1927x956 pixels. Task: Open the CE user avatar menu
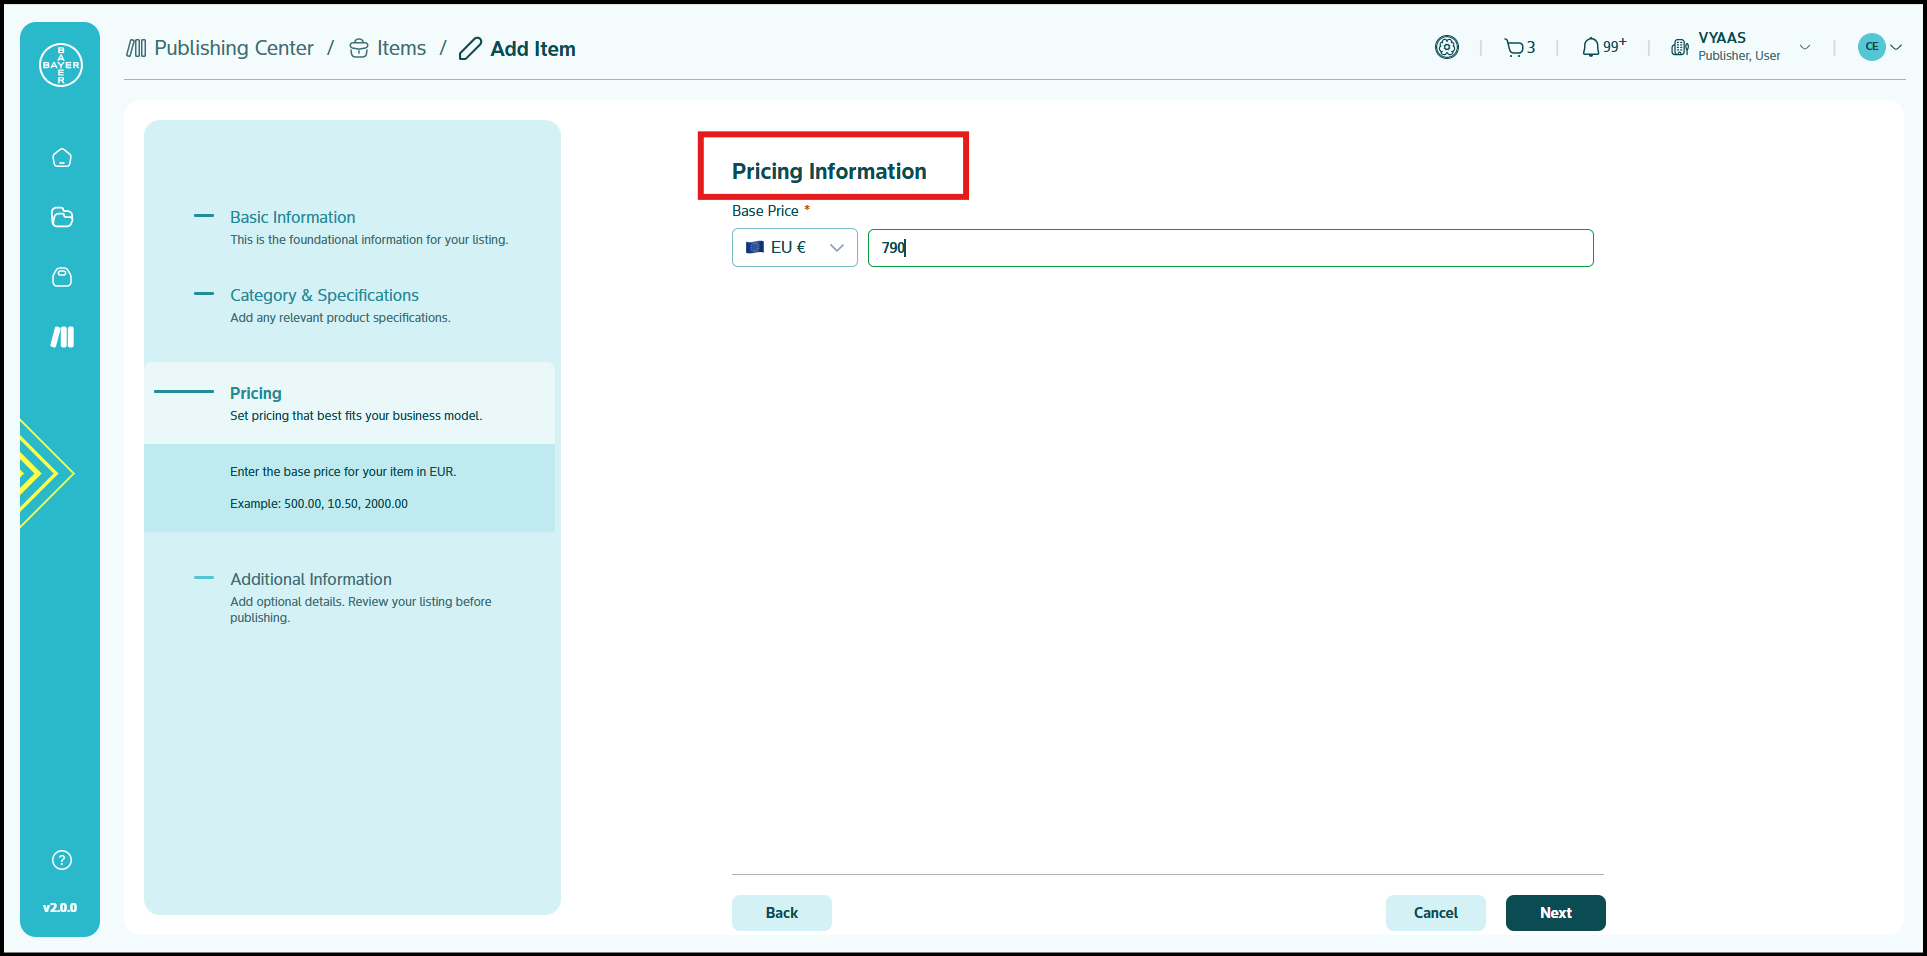pos(1878,47)
